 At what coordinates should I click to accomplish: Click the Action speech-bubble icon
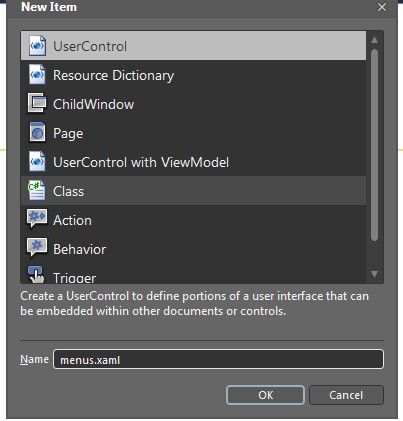37,219
